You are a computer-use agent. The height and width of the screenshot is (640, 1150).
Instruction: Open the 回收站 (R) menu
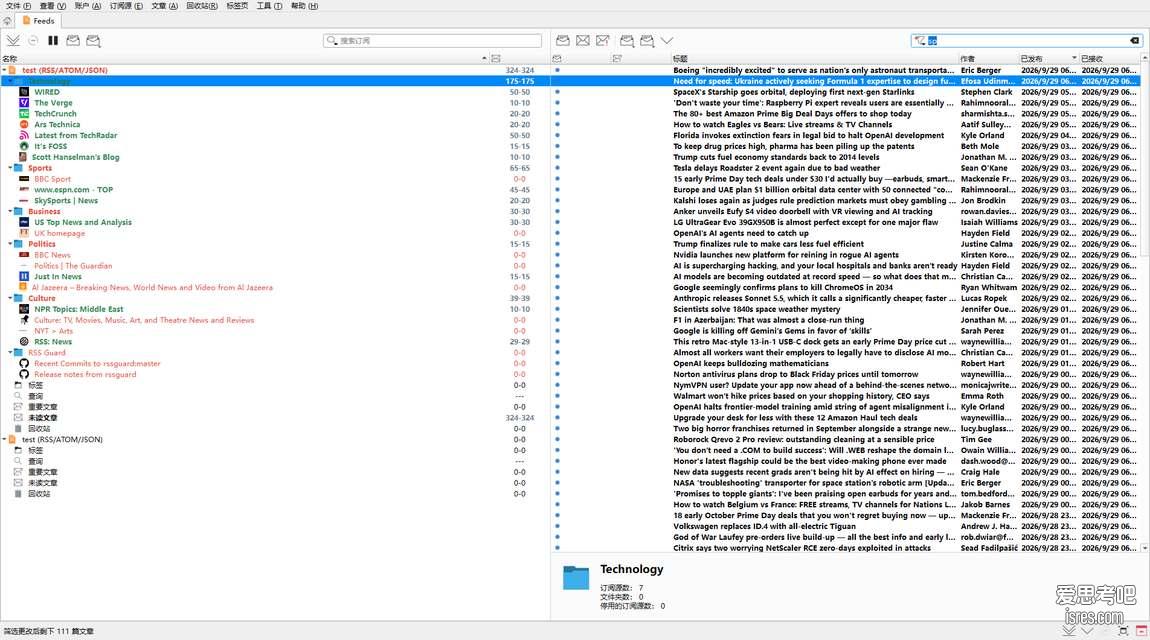[202, 6]
